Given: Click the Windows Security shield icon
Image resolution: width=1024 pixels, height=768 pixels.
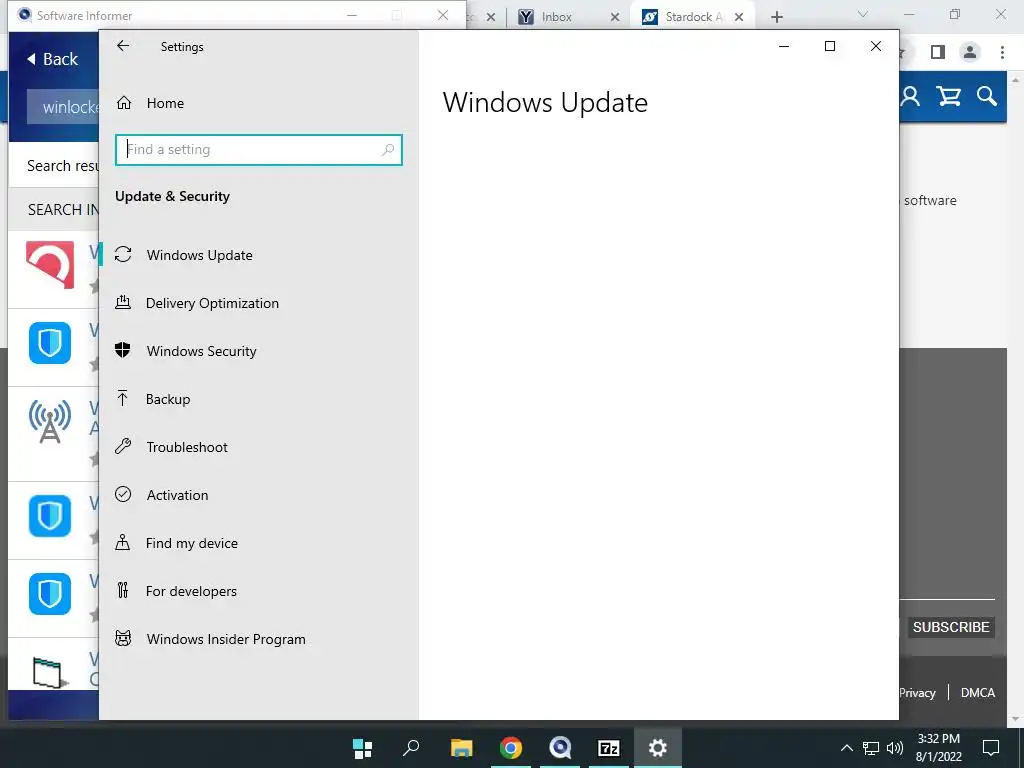Looking at the screenshot, I should tap(123, 350).
